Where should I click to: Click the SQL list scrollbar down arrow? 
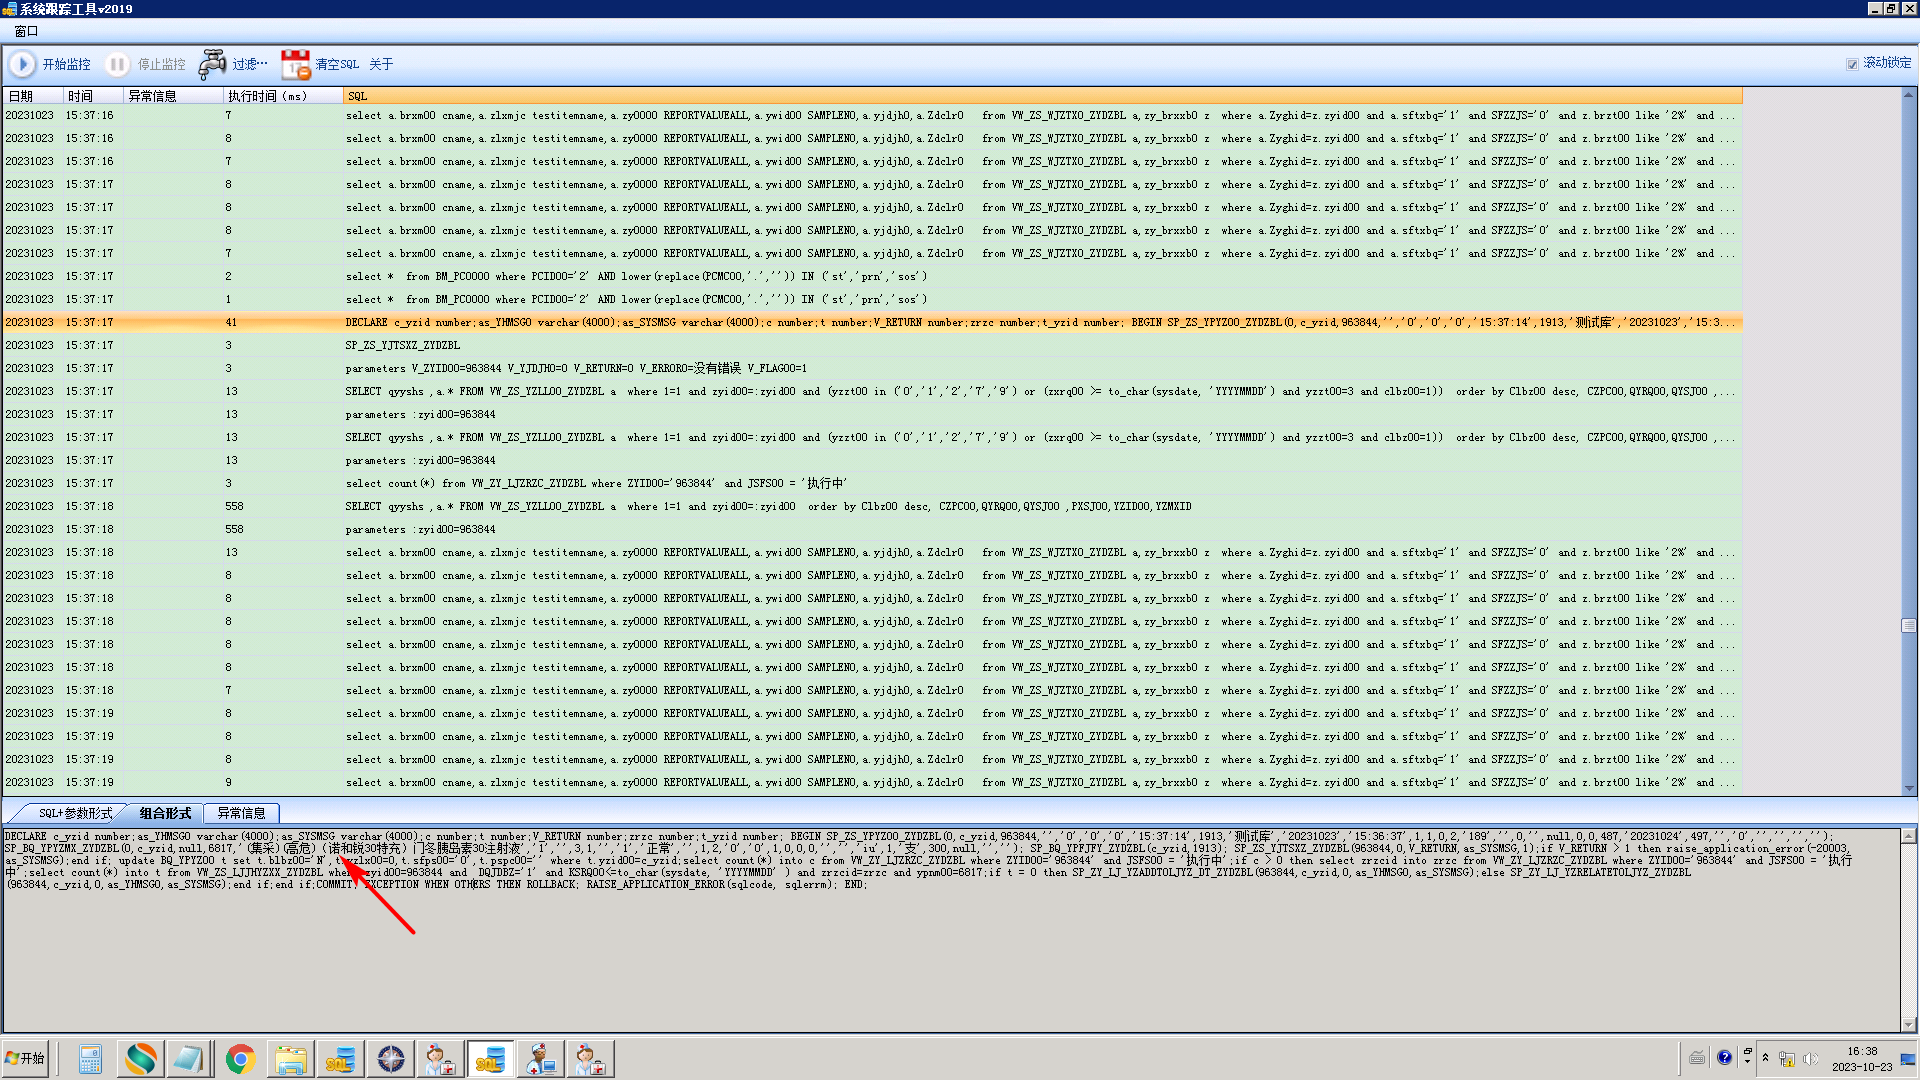(x=1908, y=789)
